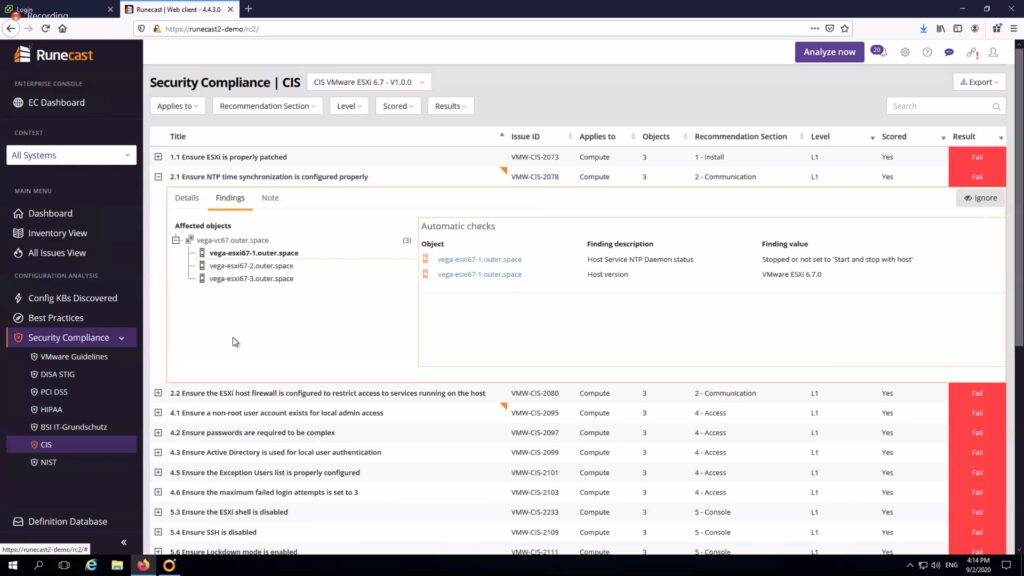This screenshot has width=1024, height=576.
Task: Open vega-esxi67-1.outer.space link for NTP Daemon finding
Action: [479, 259]
